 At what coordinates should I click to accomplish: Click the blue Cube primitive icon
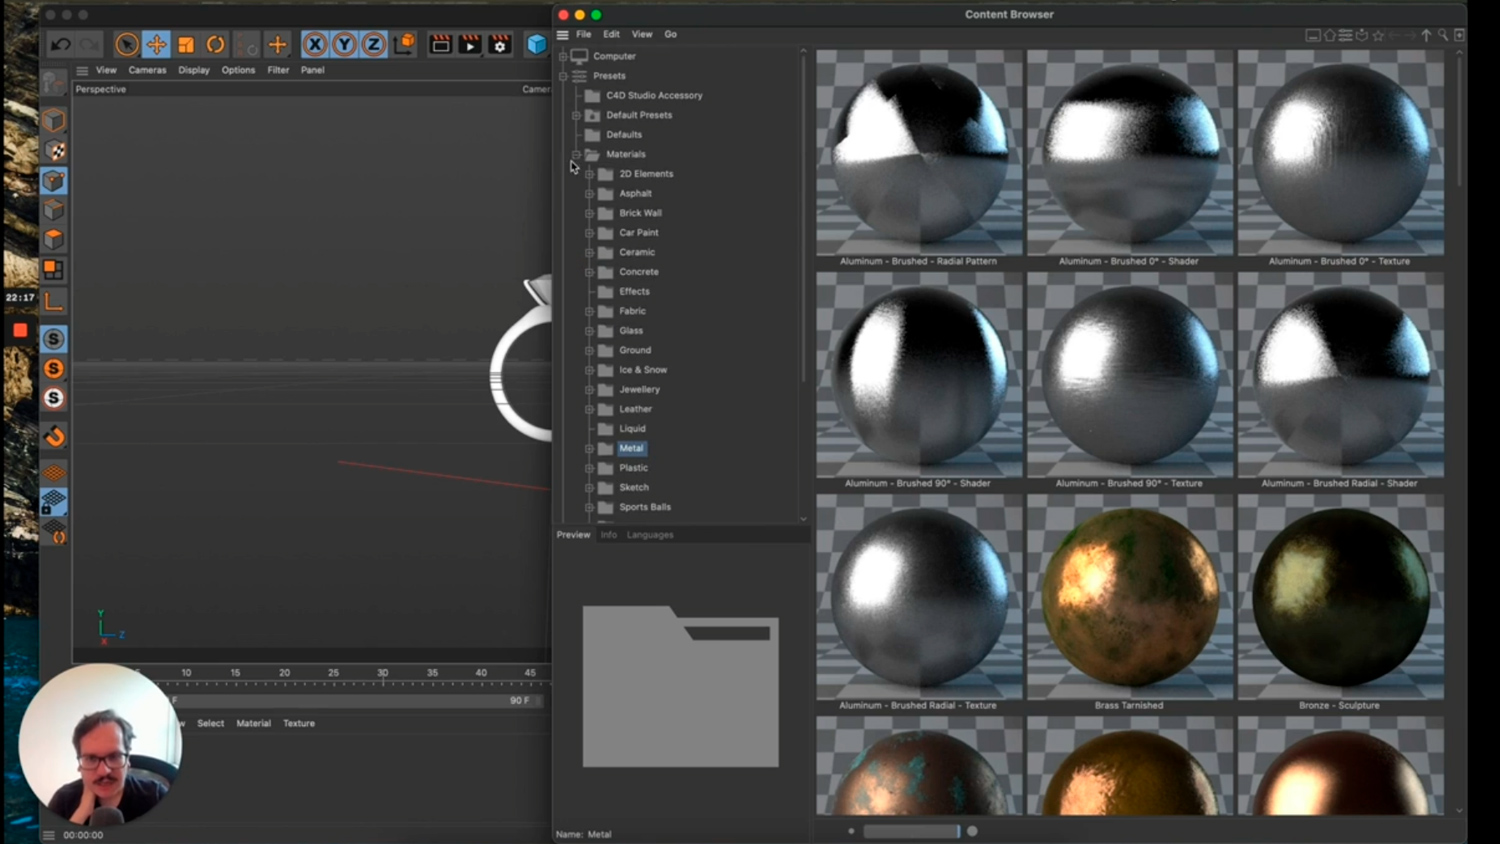(x=537, y=44)
